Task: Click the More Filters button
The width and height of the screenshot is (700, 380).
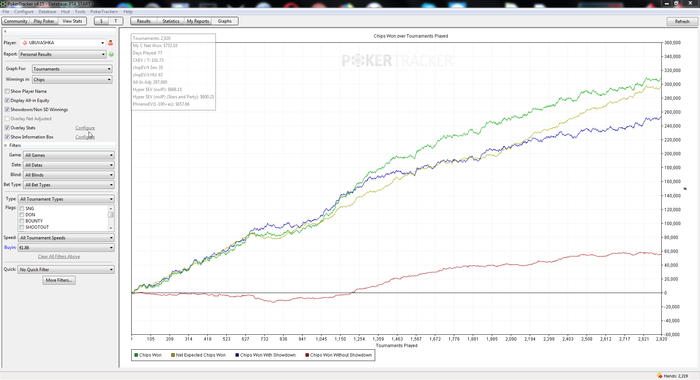Action: tap(59, 280)
